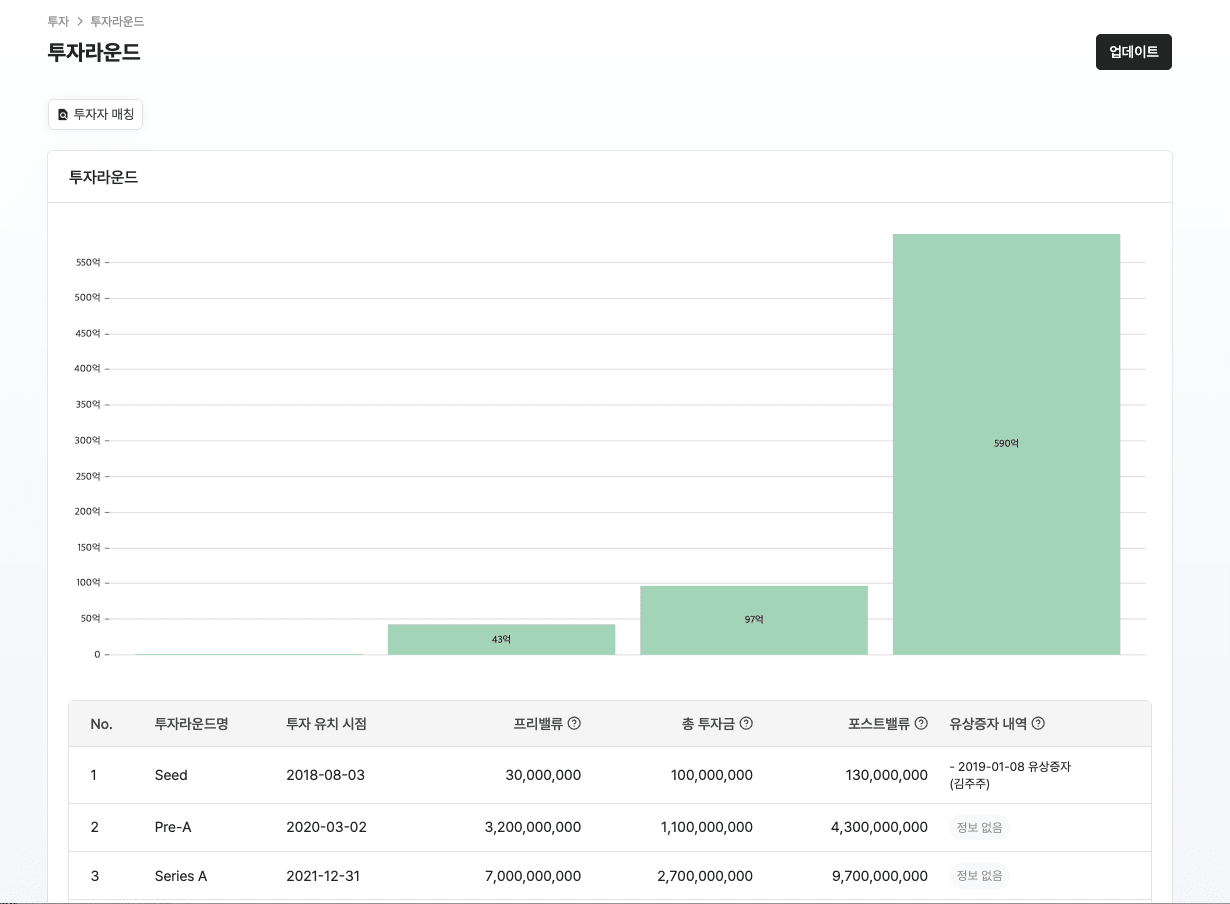The image size is (1230, 904).
Task: Select the 프리밸류 column header
Action: (x=538, y=724)
